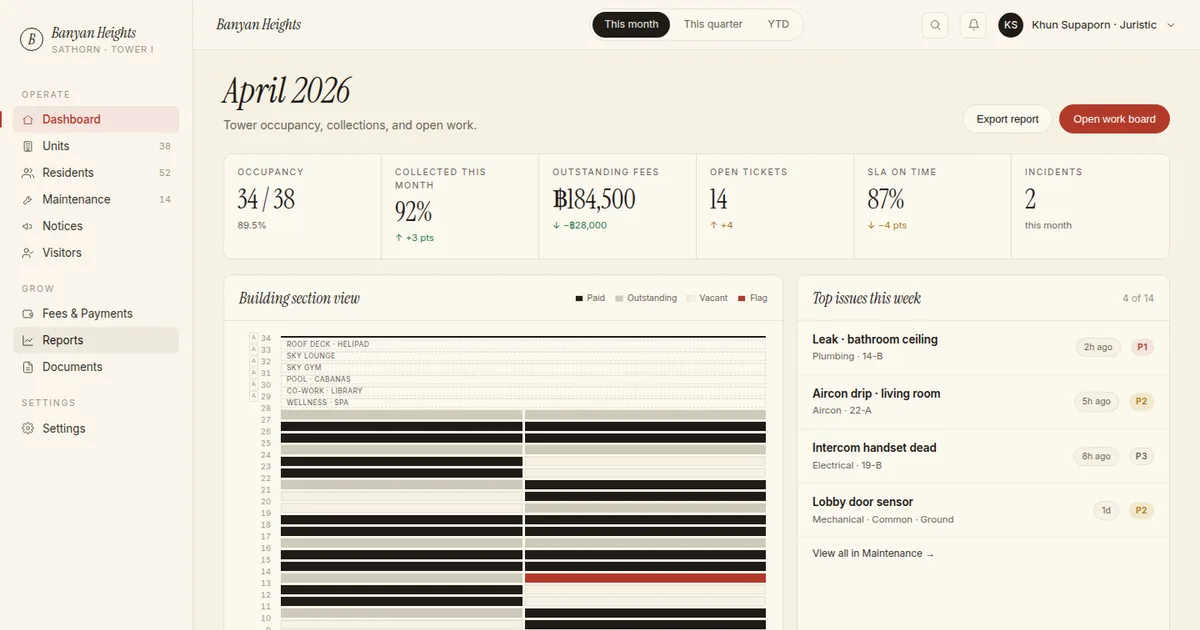Select the red flagged unit on floor 13
Image resolution: width=1200 pixels, height=630 pixels.
point(645,578)
